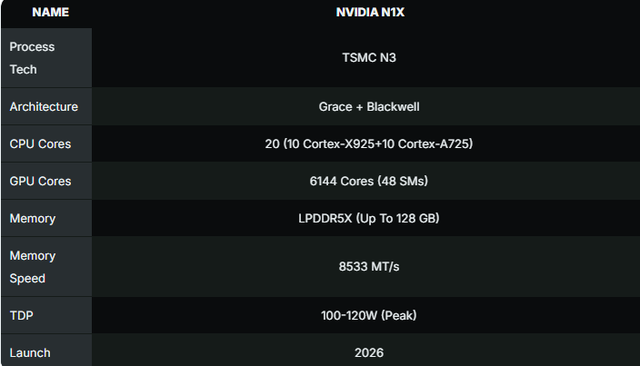Image resolution: width=640 pixels, height=366 pixels.
Task: Select the CPU Cores row label
Action: click(40, 144)
